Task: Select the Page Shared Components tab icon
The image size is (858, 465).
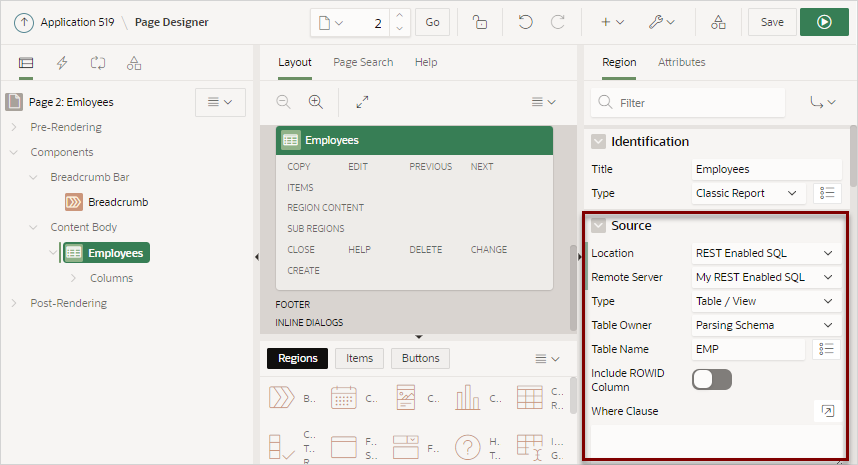Action: point(134,63)
